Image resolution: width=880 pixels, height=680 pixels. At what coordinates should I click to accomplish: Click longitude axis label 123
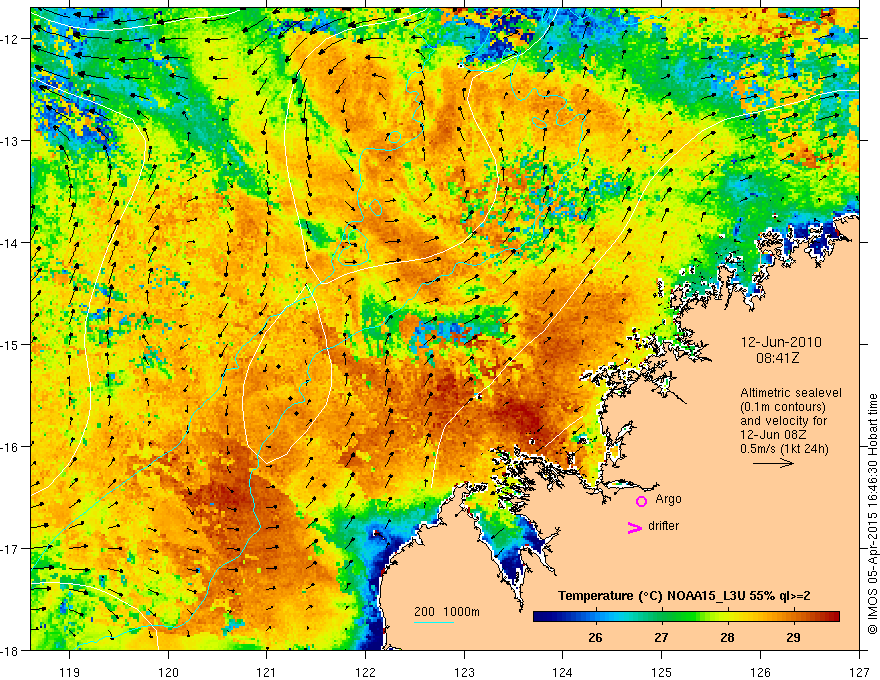pos(464,672)
